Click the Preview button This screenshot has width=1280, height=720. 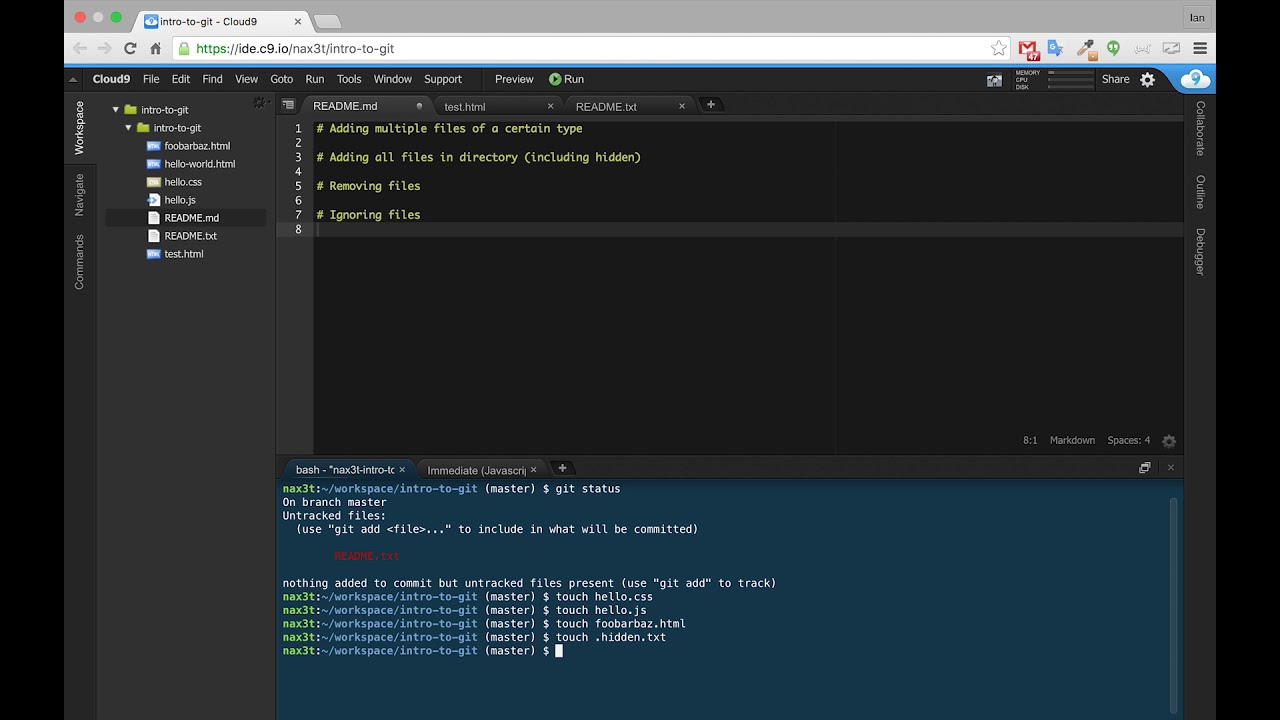pos(514,79)
